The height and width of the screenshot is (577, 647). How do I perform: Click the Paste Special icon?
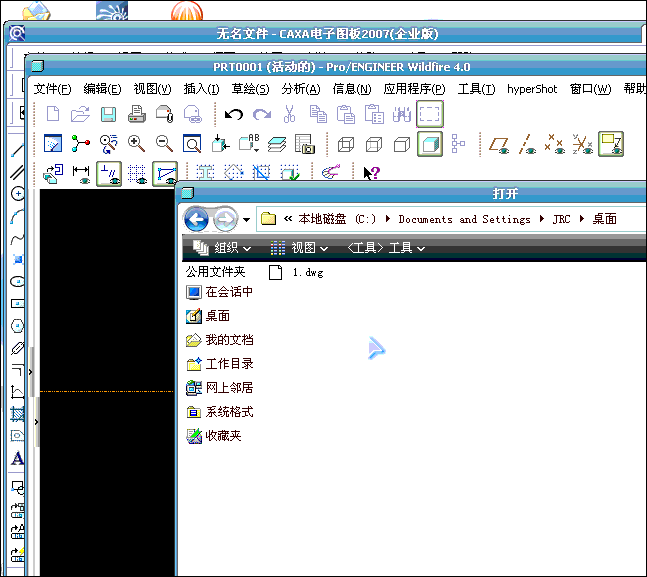coord(374,114)
